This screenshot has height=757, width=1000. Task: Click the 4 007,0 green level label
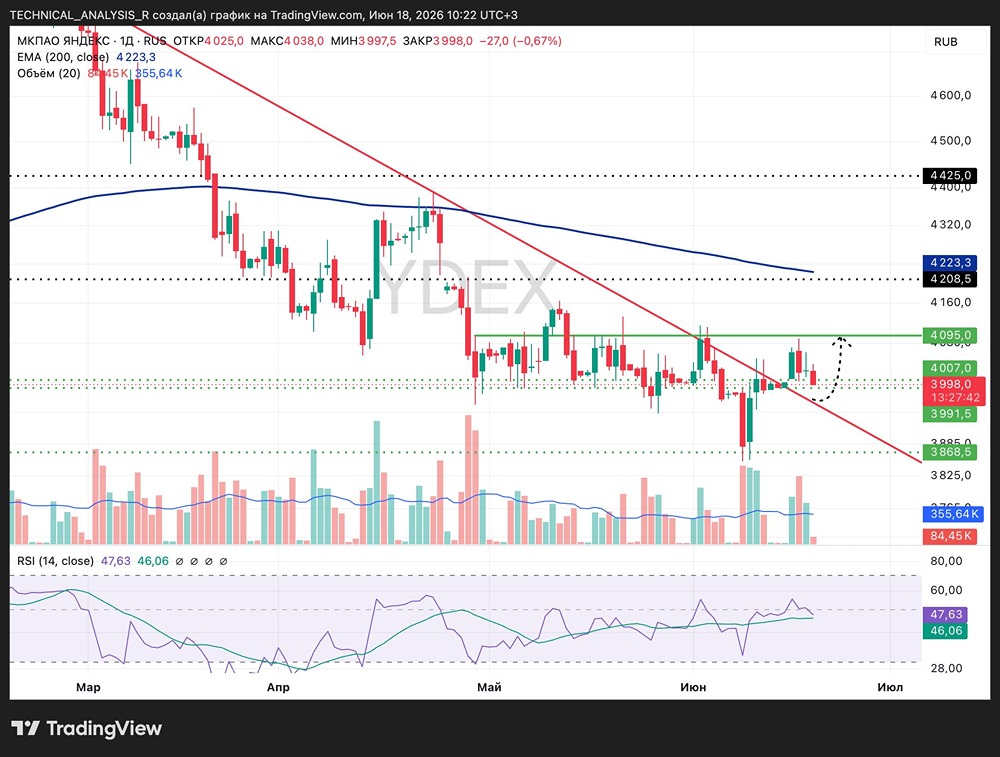950,368
